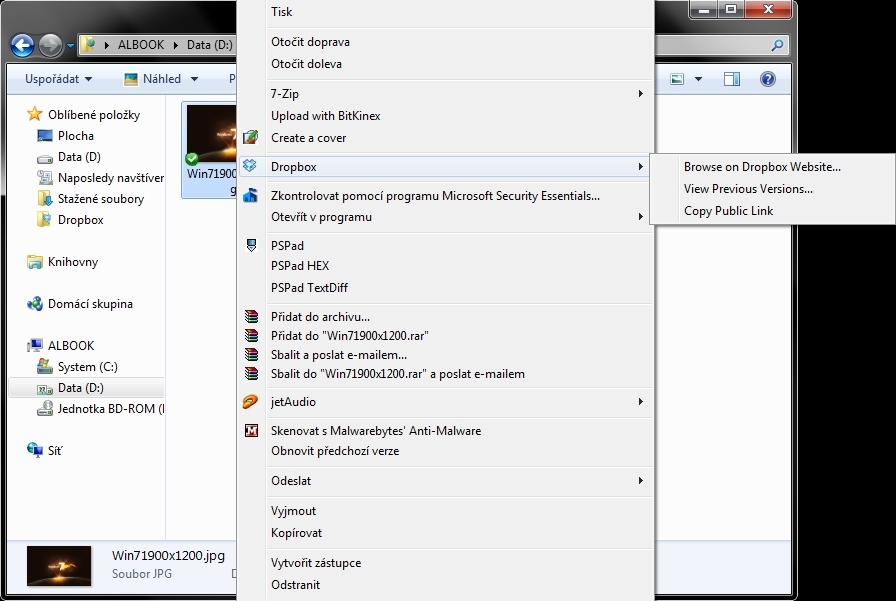Viewport: 896px width, 601px height.
Task: Open the Uspořádat menu
Action: (x=58, y=79)
